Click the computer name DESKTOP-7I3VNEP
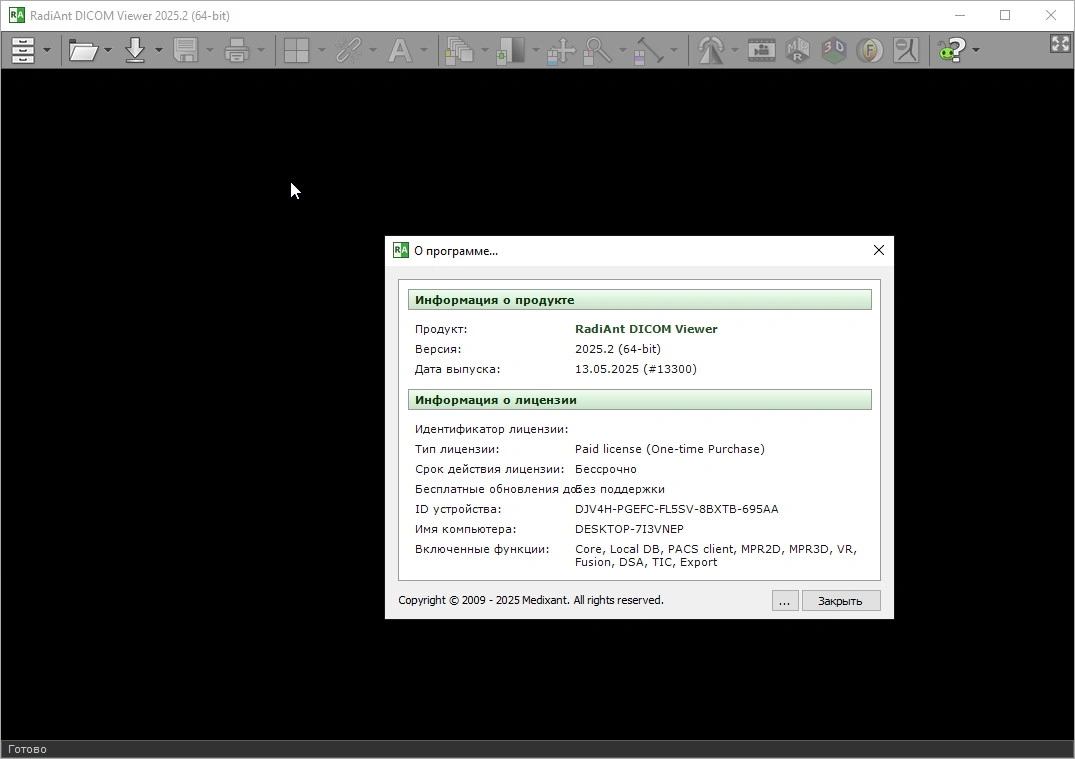The height and width of the screenshot is (759, 1075). point(629,529)
